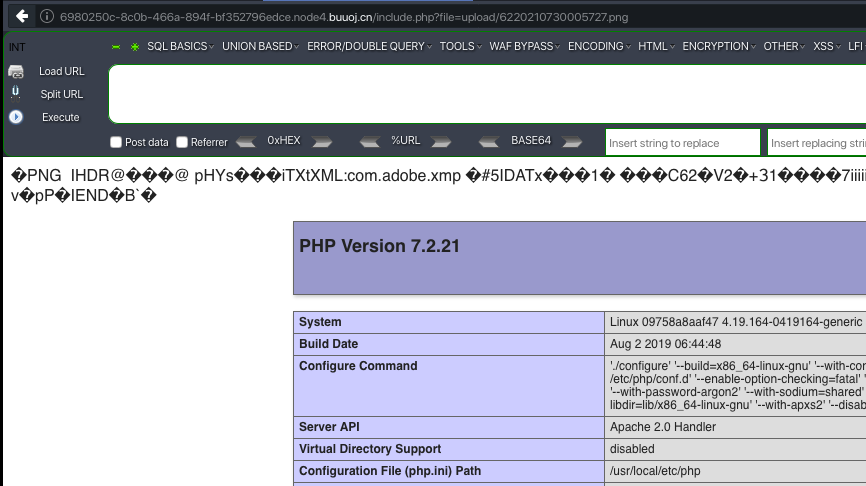This screenshot has height=486, width=866.
Task: Click the green asterisk HackBar icon
Action: (135, 47)
